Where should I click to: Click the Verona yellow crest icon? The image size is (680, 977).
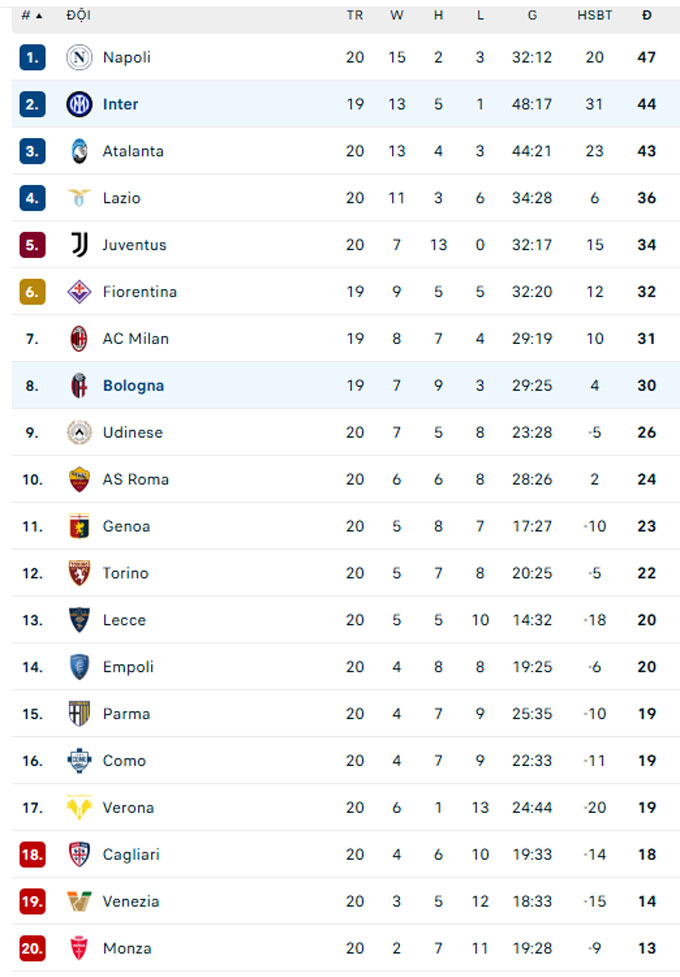[x=79, y=808]
